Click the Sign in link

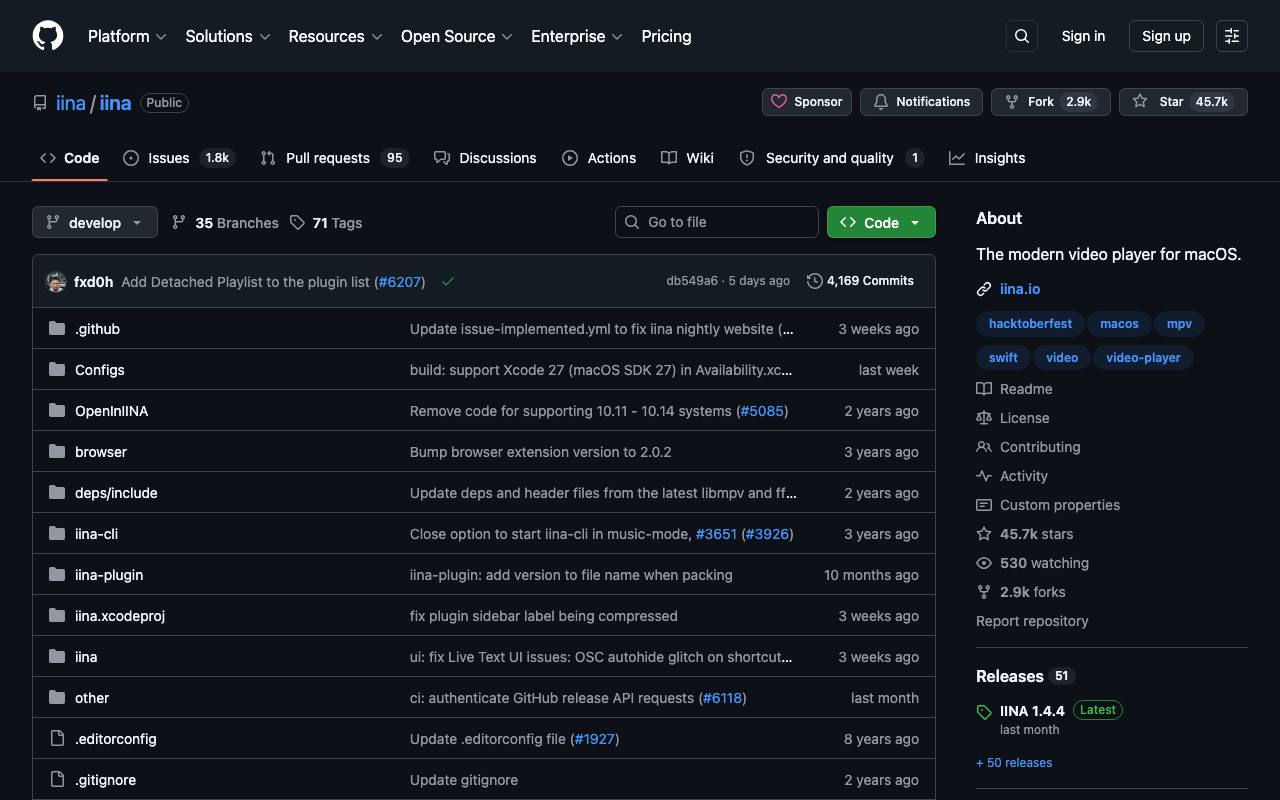pyautogui.click(x=1083, y=36)
